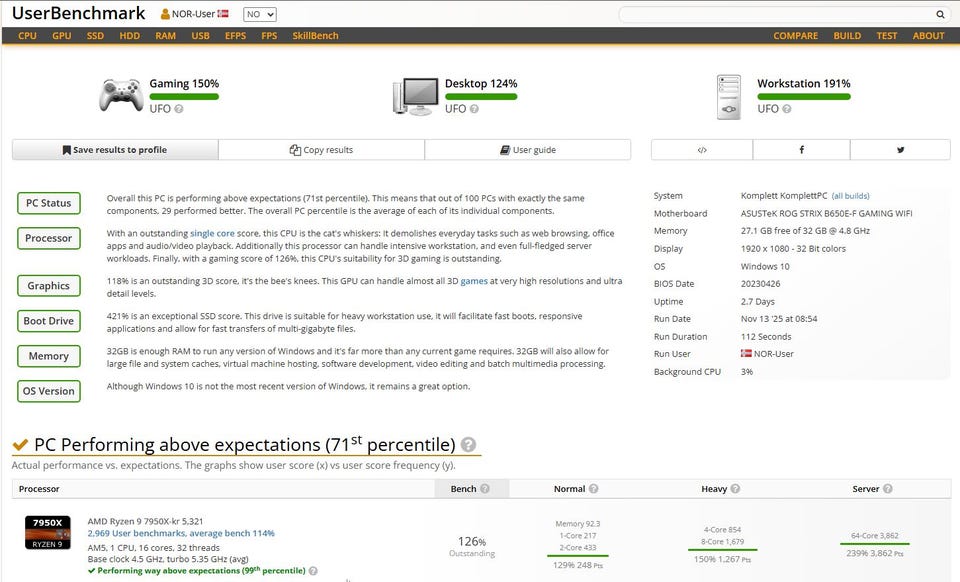
Task: Click help icon beside Heavy column
Action: pos(735,488)
